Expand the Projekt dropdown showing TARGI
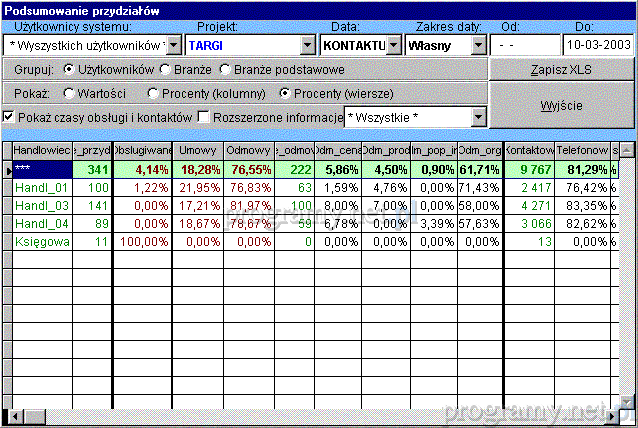638x428 pixels. [x=308, y=45]
